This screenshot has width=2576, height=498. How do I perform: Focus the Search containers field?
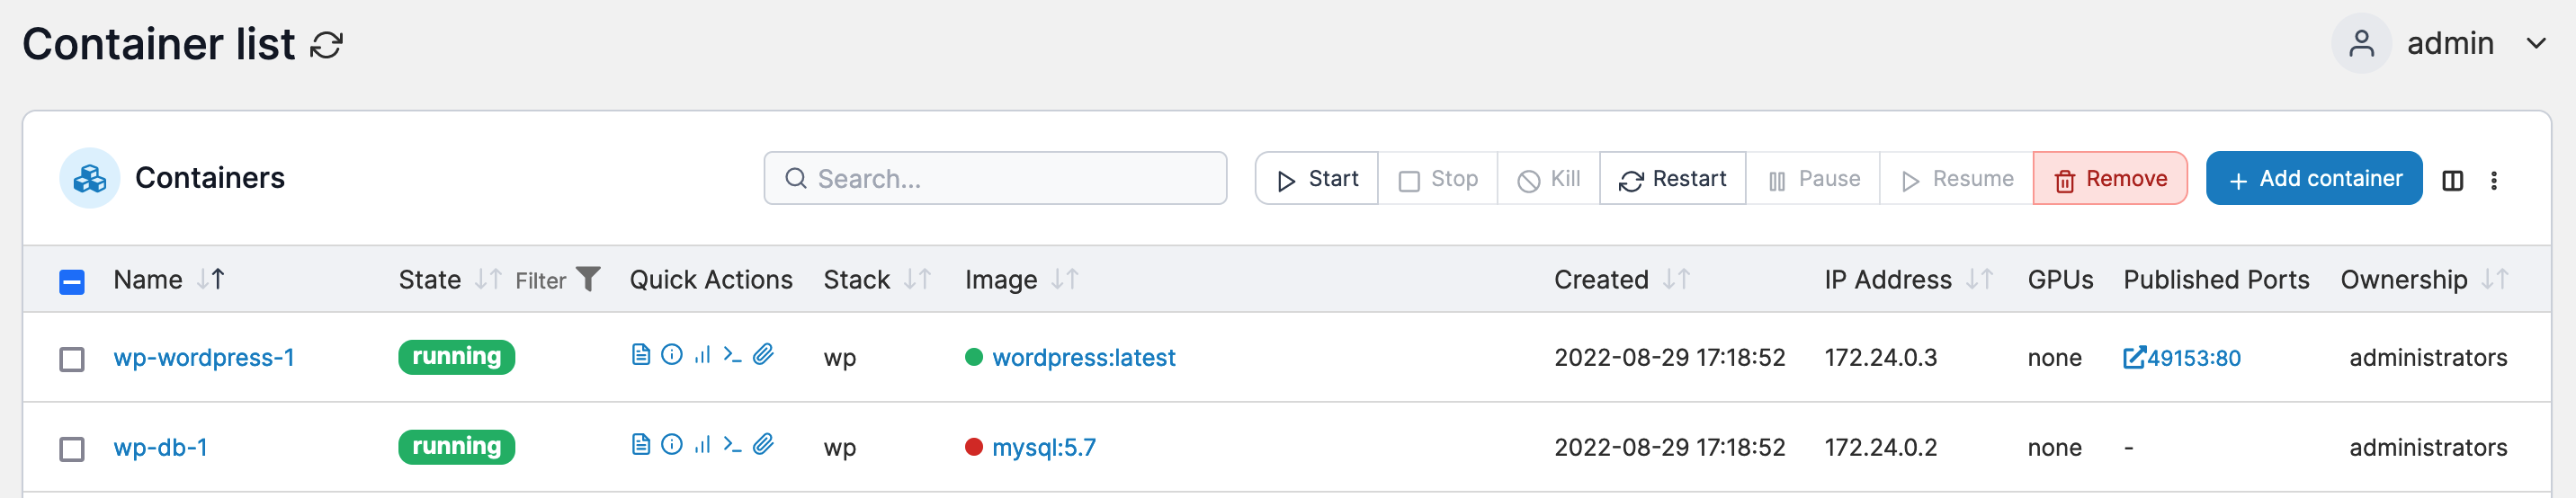[x=995, y=178]
